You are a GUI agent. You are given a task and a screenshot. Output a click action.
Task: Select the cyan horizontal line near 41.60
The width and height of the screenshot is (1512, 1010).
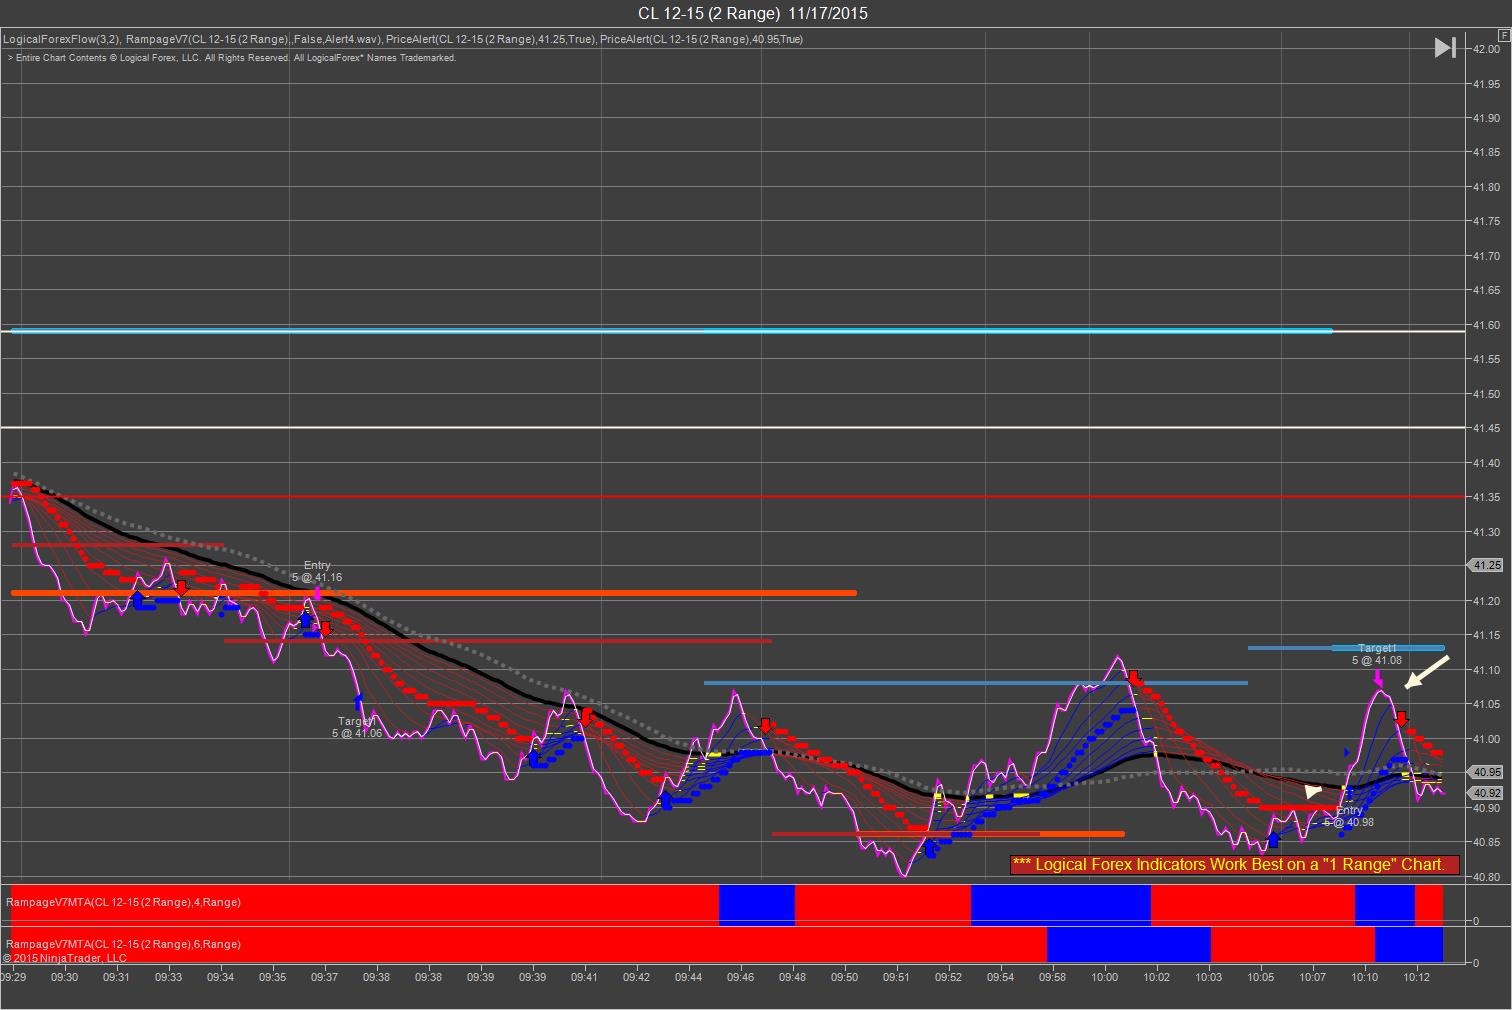point(671,330)
